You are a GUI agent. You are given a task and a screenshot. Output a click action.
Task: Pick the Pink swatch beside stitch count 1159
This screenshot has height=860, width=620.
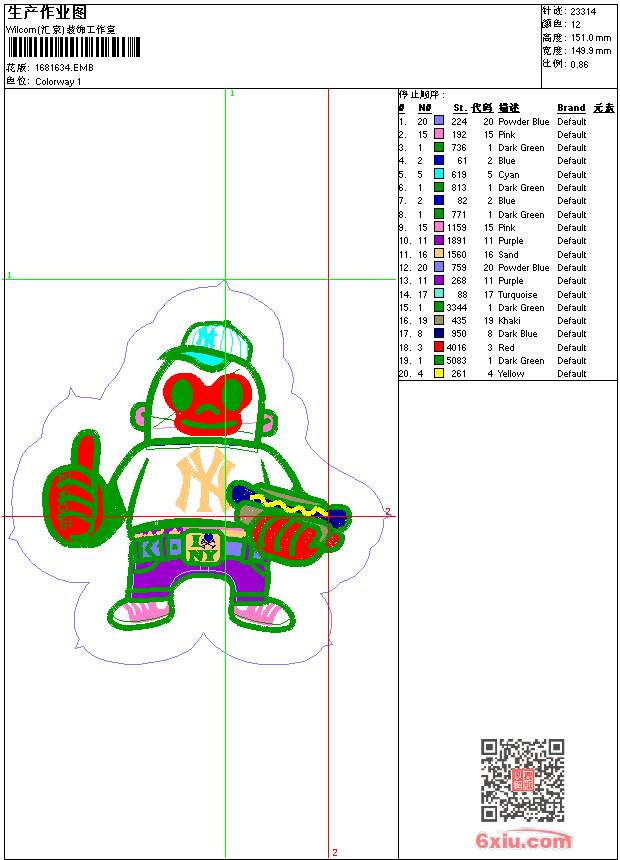point(439,227)
